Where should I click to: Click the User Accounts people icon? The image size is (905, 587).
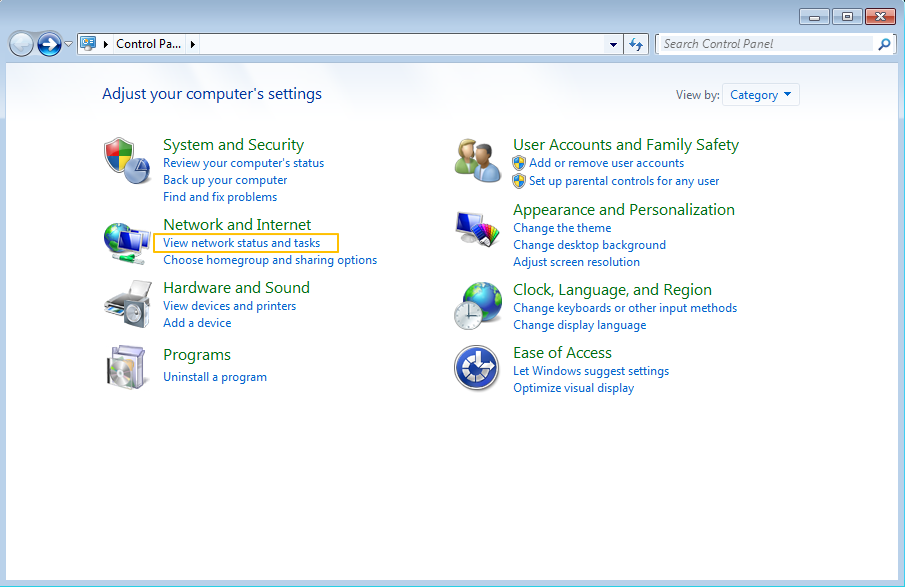point(477,161)
